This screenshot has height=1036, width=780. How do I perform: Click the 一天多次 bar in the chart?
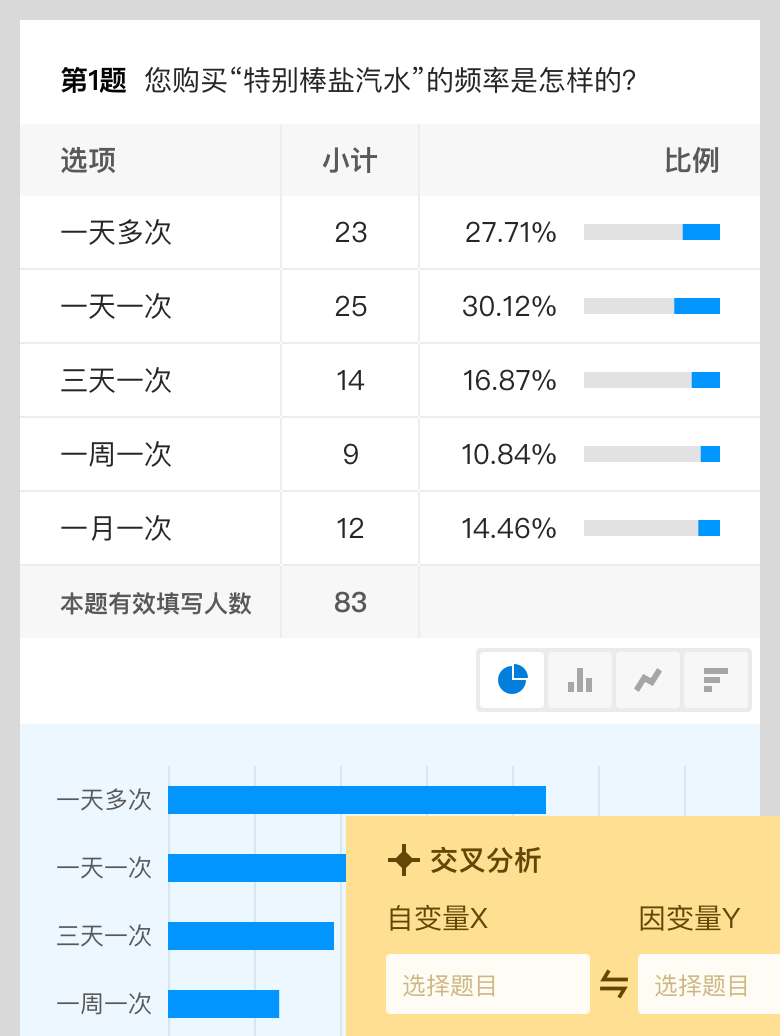pyautogui.click(x=356, y=800)
